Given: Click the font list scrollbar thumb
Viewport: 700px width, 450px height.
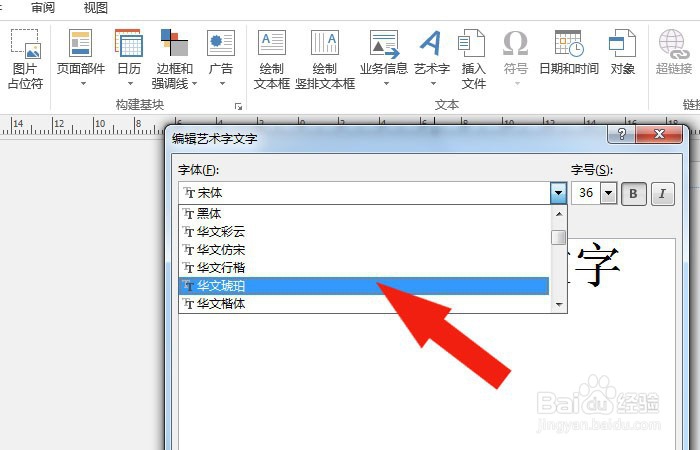Looking at the screenshot, I should pyautogui.click(x=558, y=237).
